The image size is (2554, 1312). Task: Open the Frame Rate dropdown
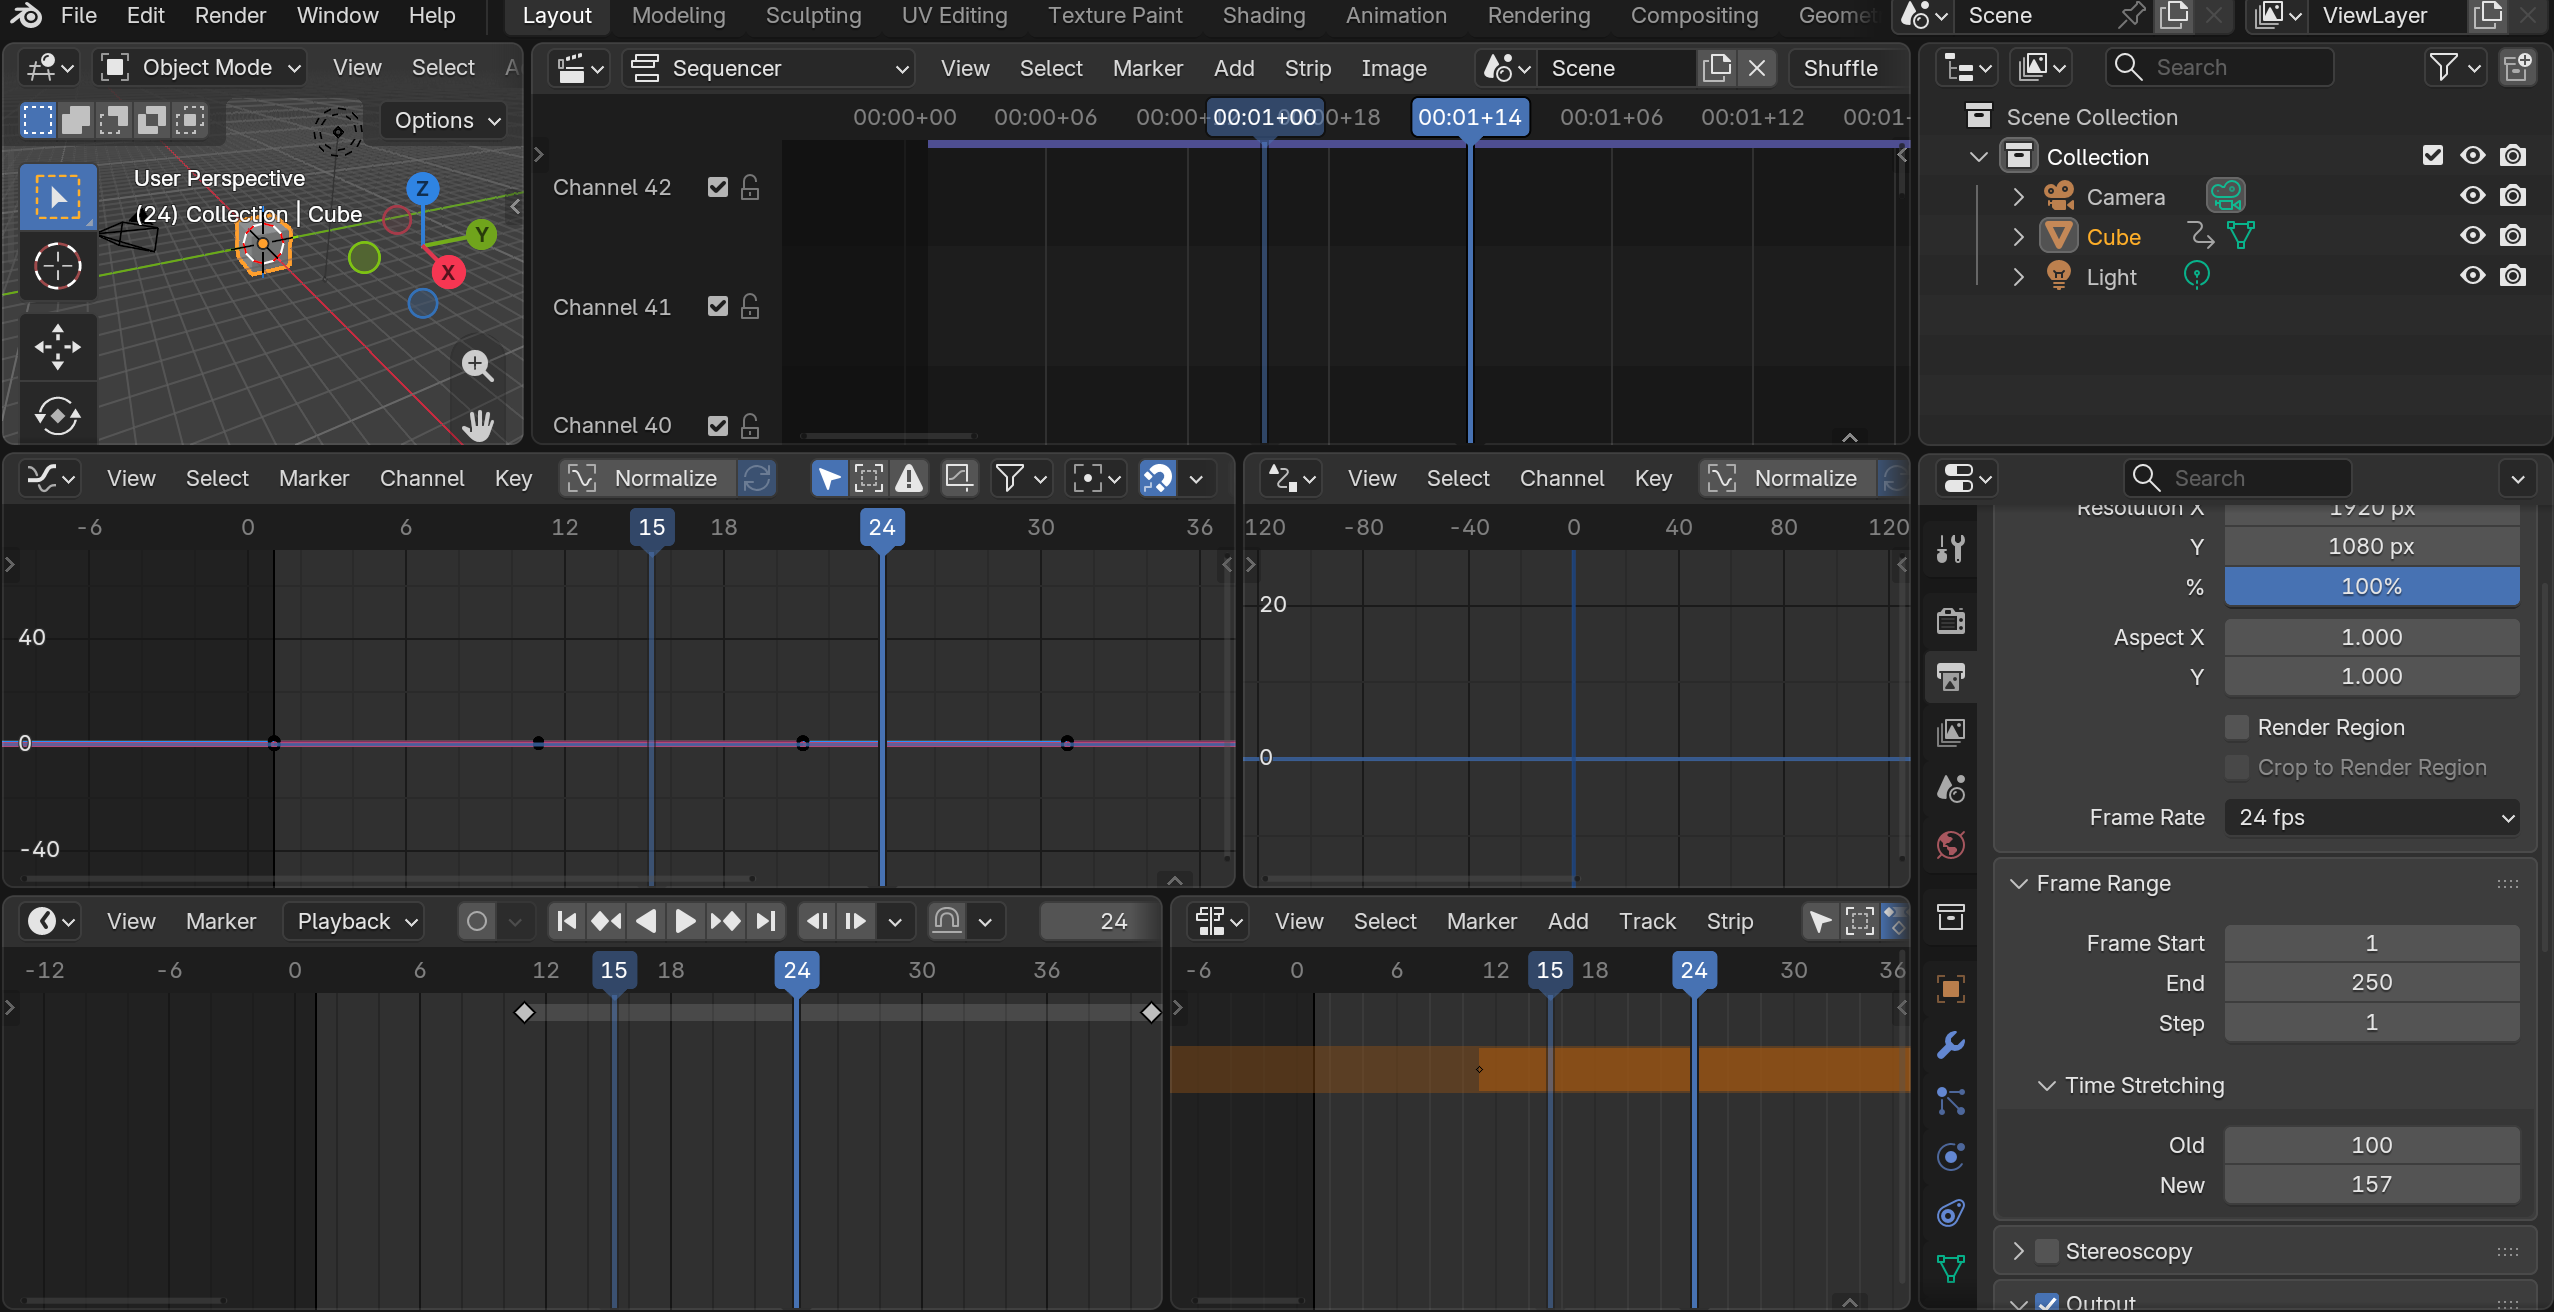coord(2371,817)
